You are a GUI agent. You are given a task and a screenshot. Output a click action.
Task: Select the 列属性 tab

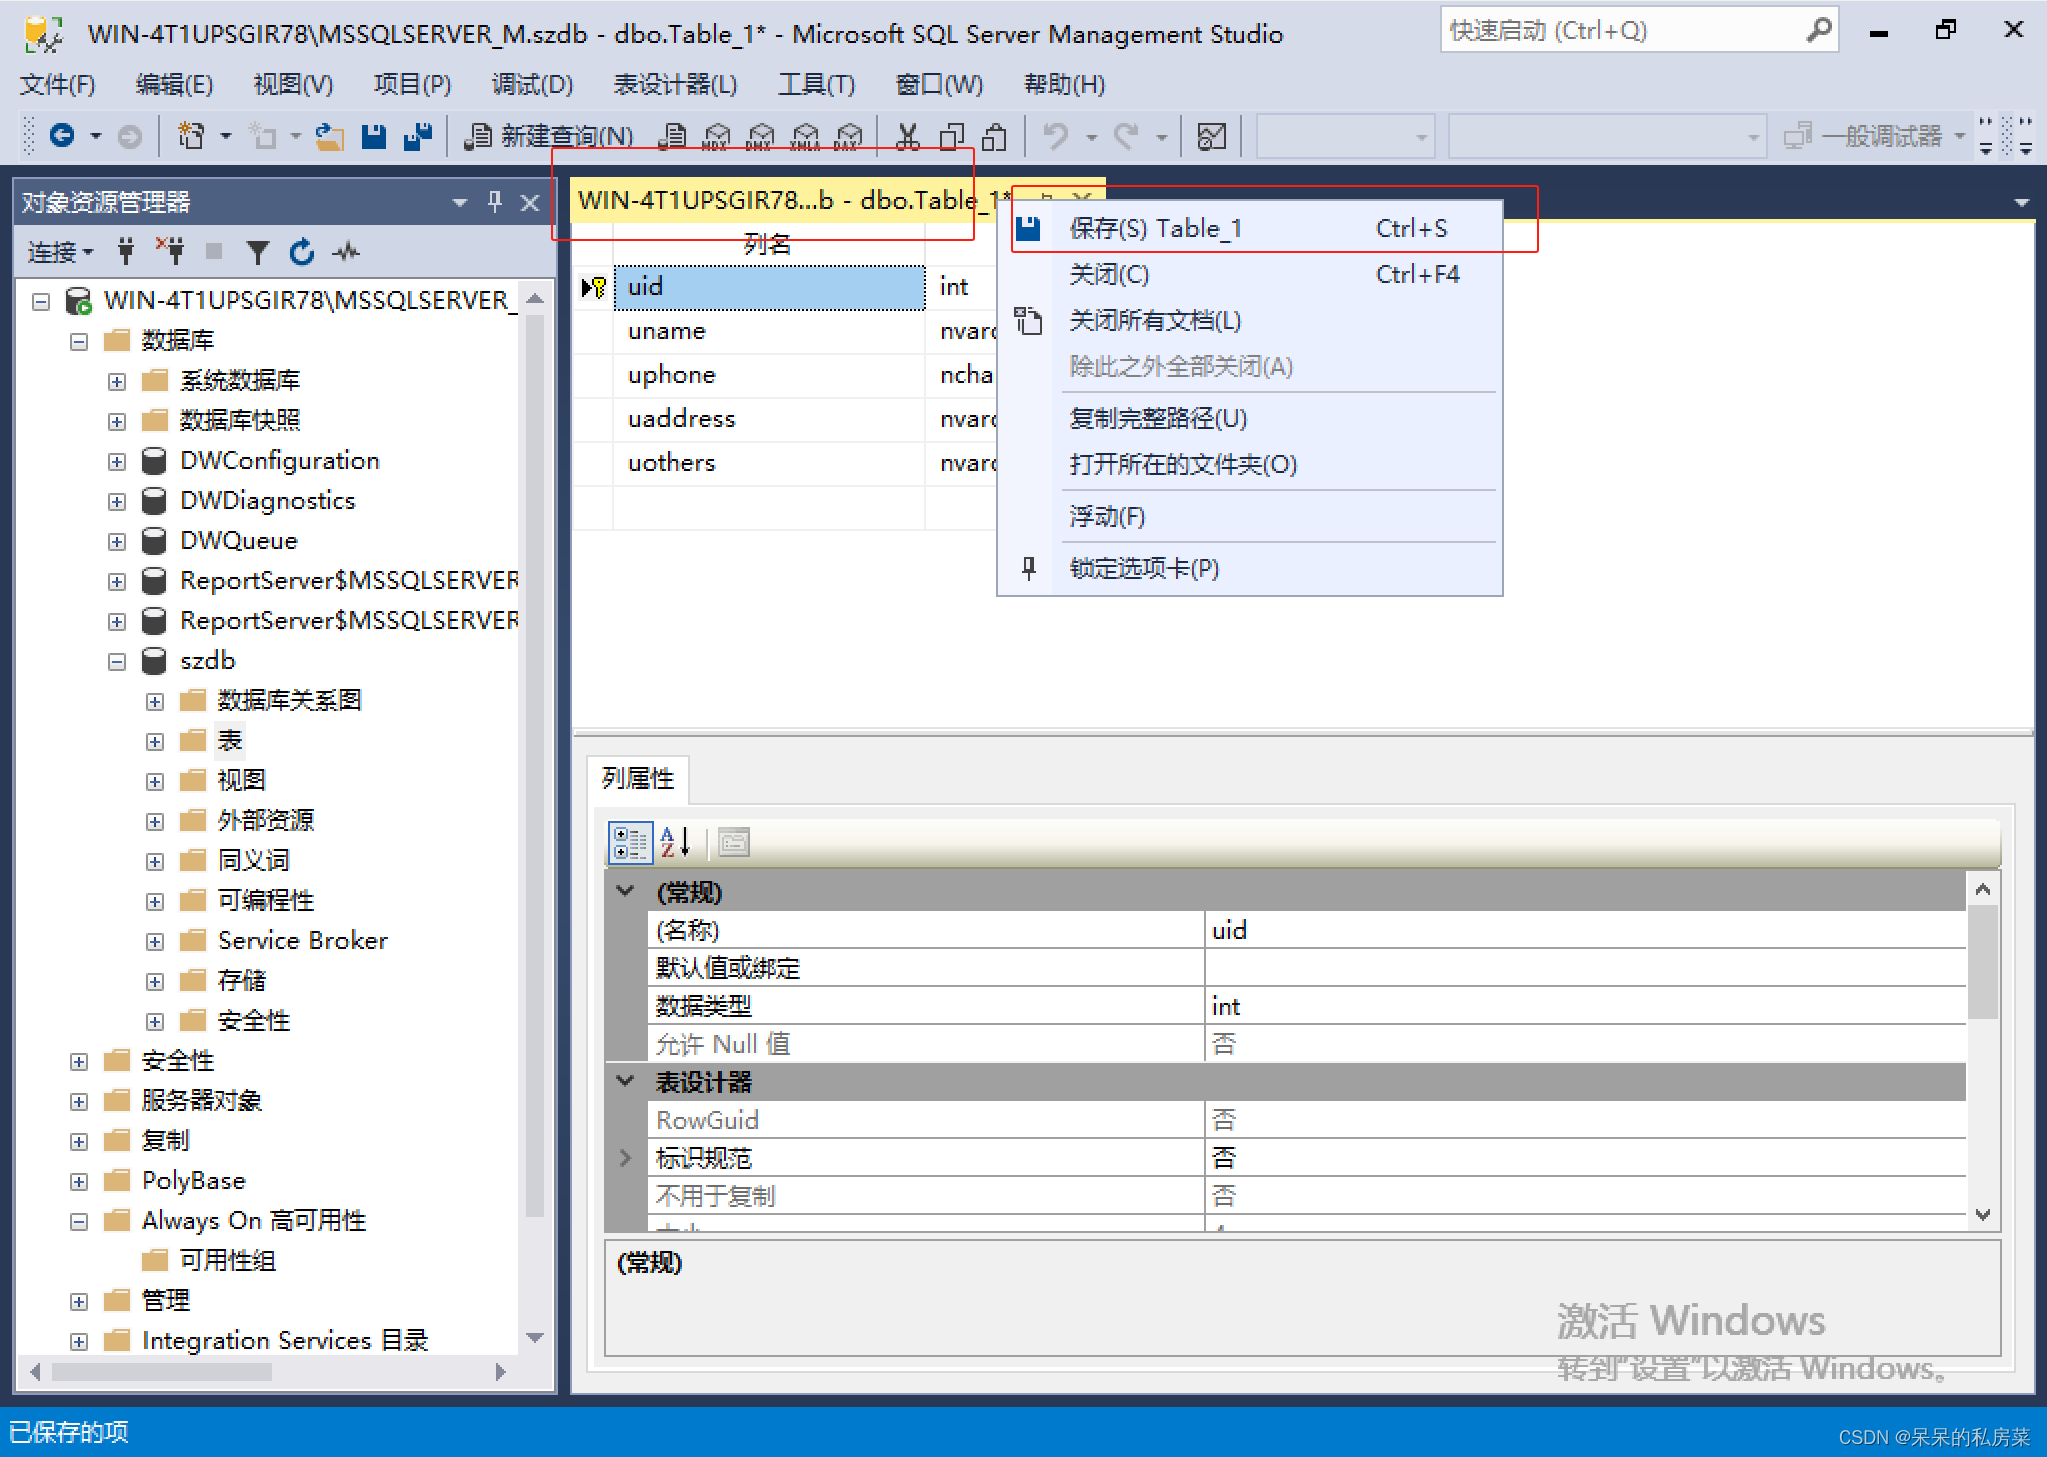coord(638,778)
